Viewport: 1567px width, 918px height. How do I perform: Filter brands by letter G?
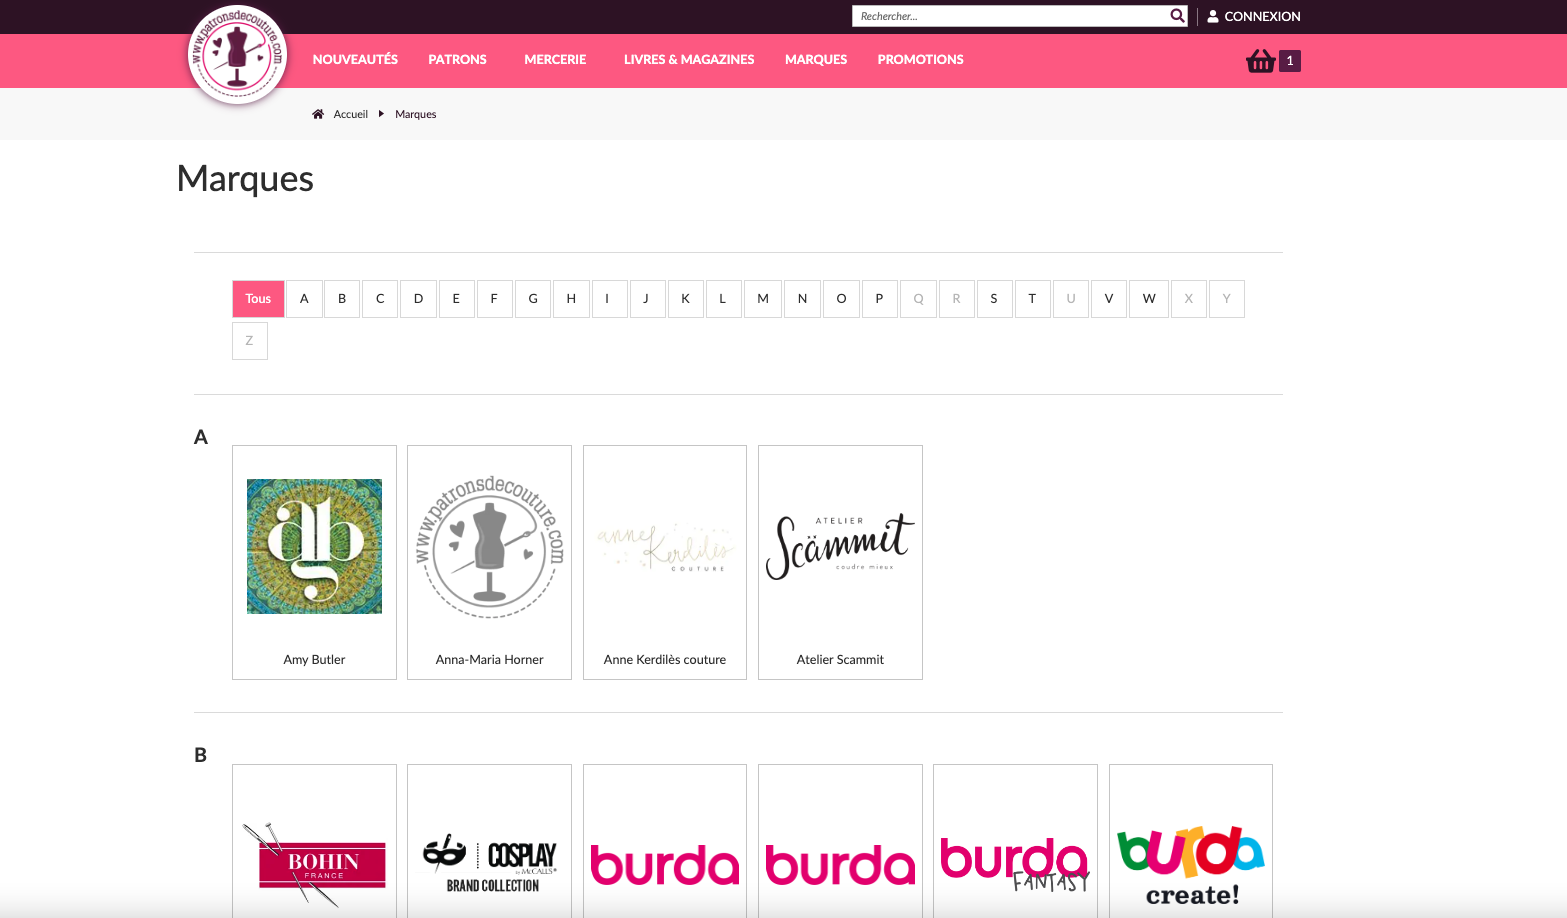[x=533, y=299]
